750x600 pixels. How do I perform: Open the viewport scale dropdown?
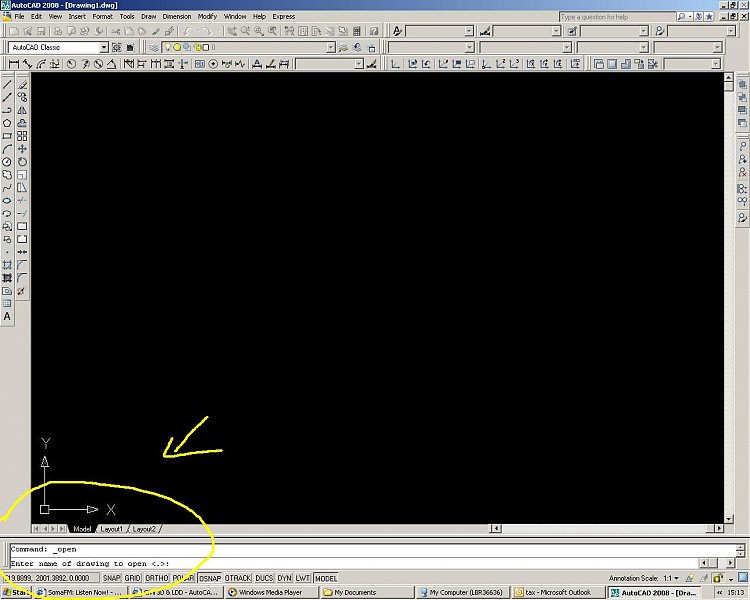[716, 64]
